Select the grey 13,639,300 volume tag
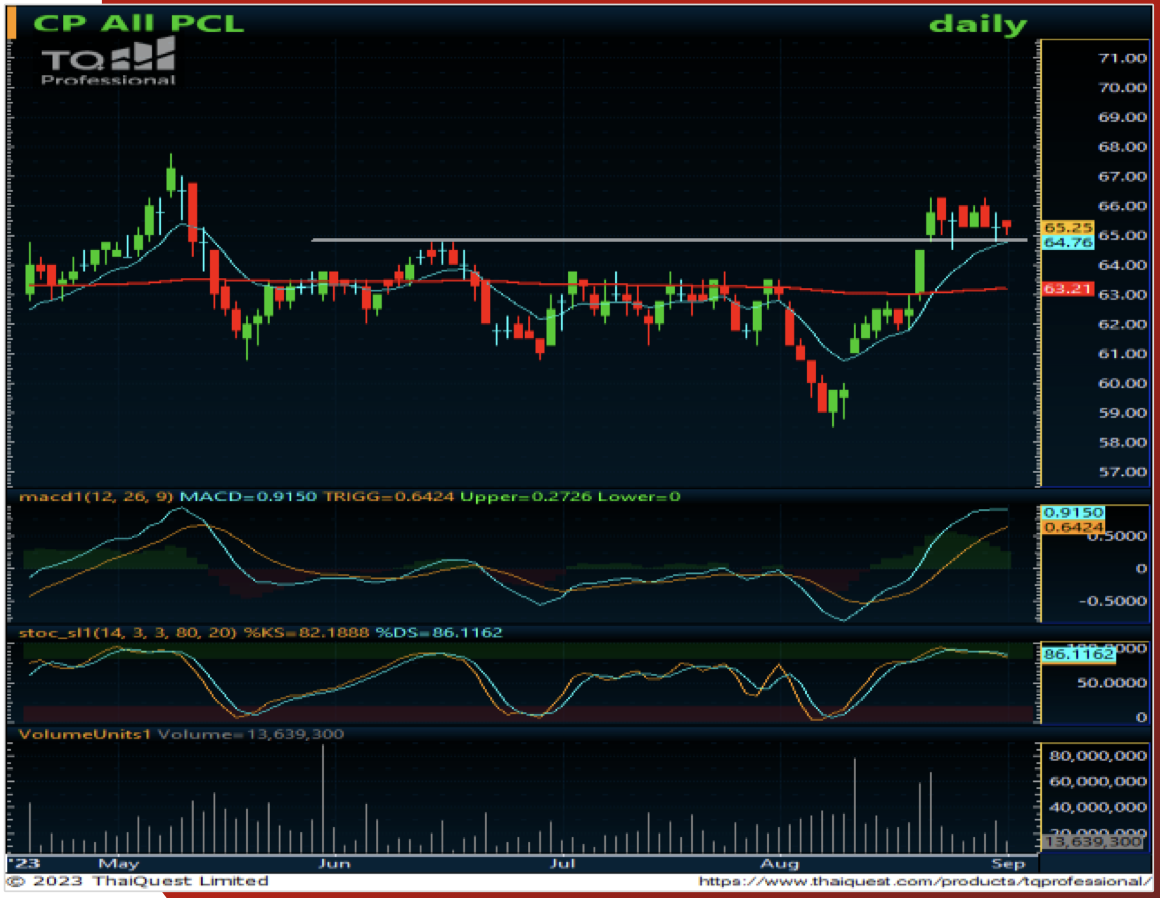Image resolution: width=1160 pixels, height=898 pixels. point(1093,842)
